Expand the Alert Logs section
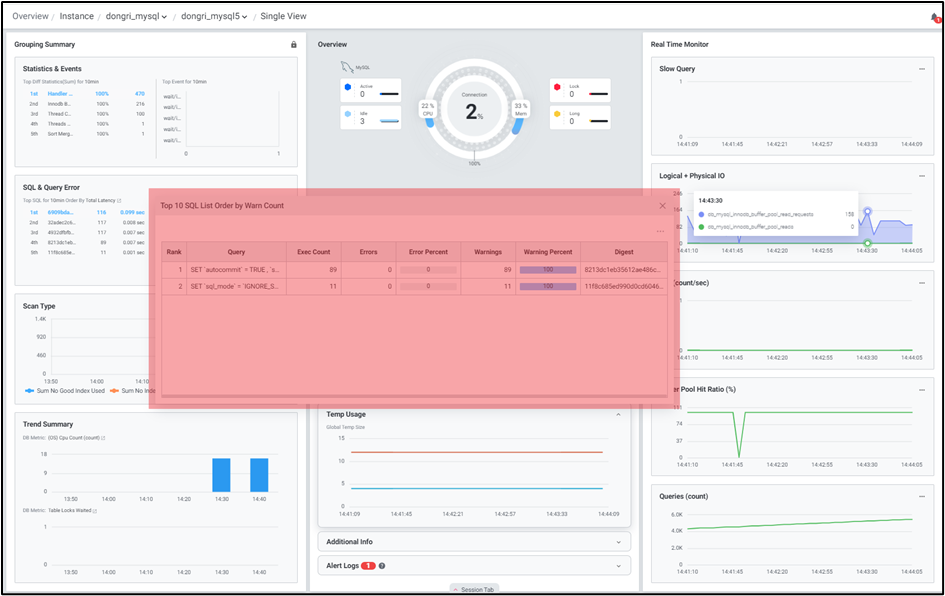The width and height of the screenshot is (945, 596). coord(618,566)
